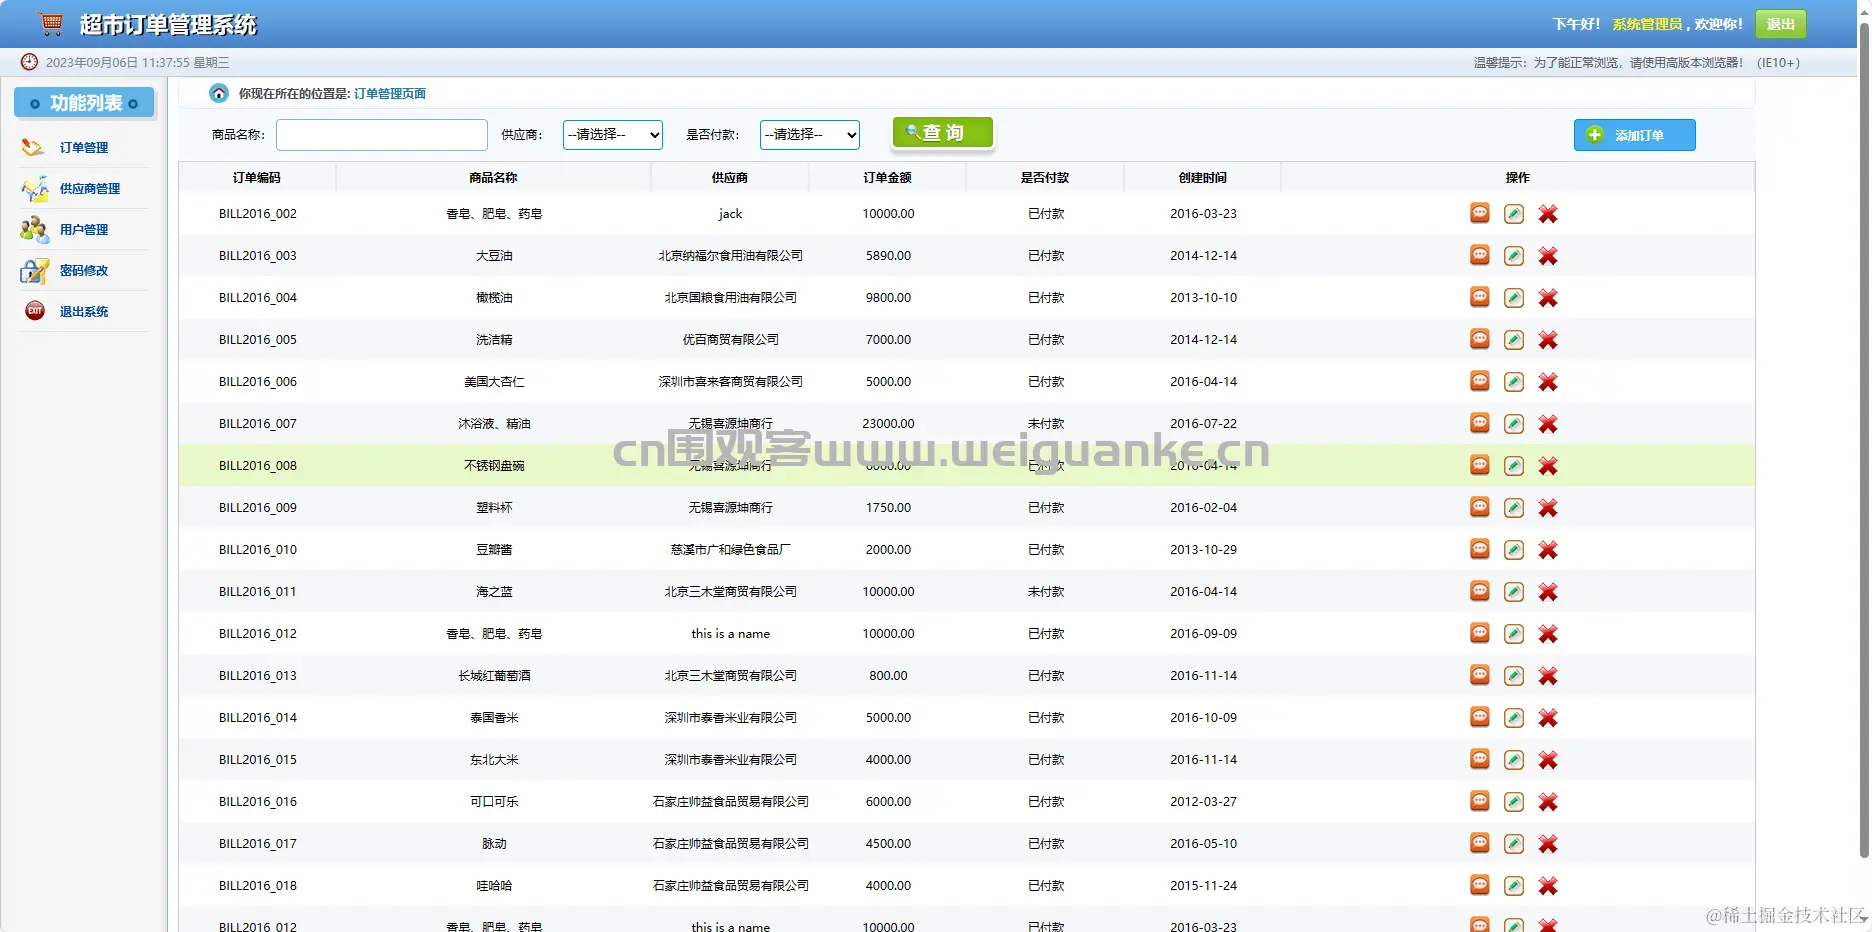
Task: Click the page vertical scrollbar
Action: (1864, 440)
